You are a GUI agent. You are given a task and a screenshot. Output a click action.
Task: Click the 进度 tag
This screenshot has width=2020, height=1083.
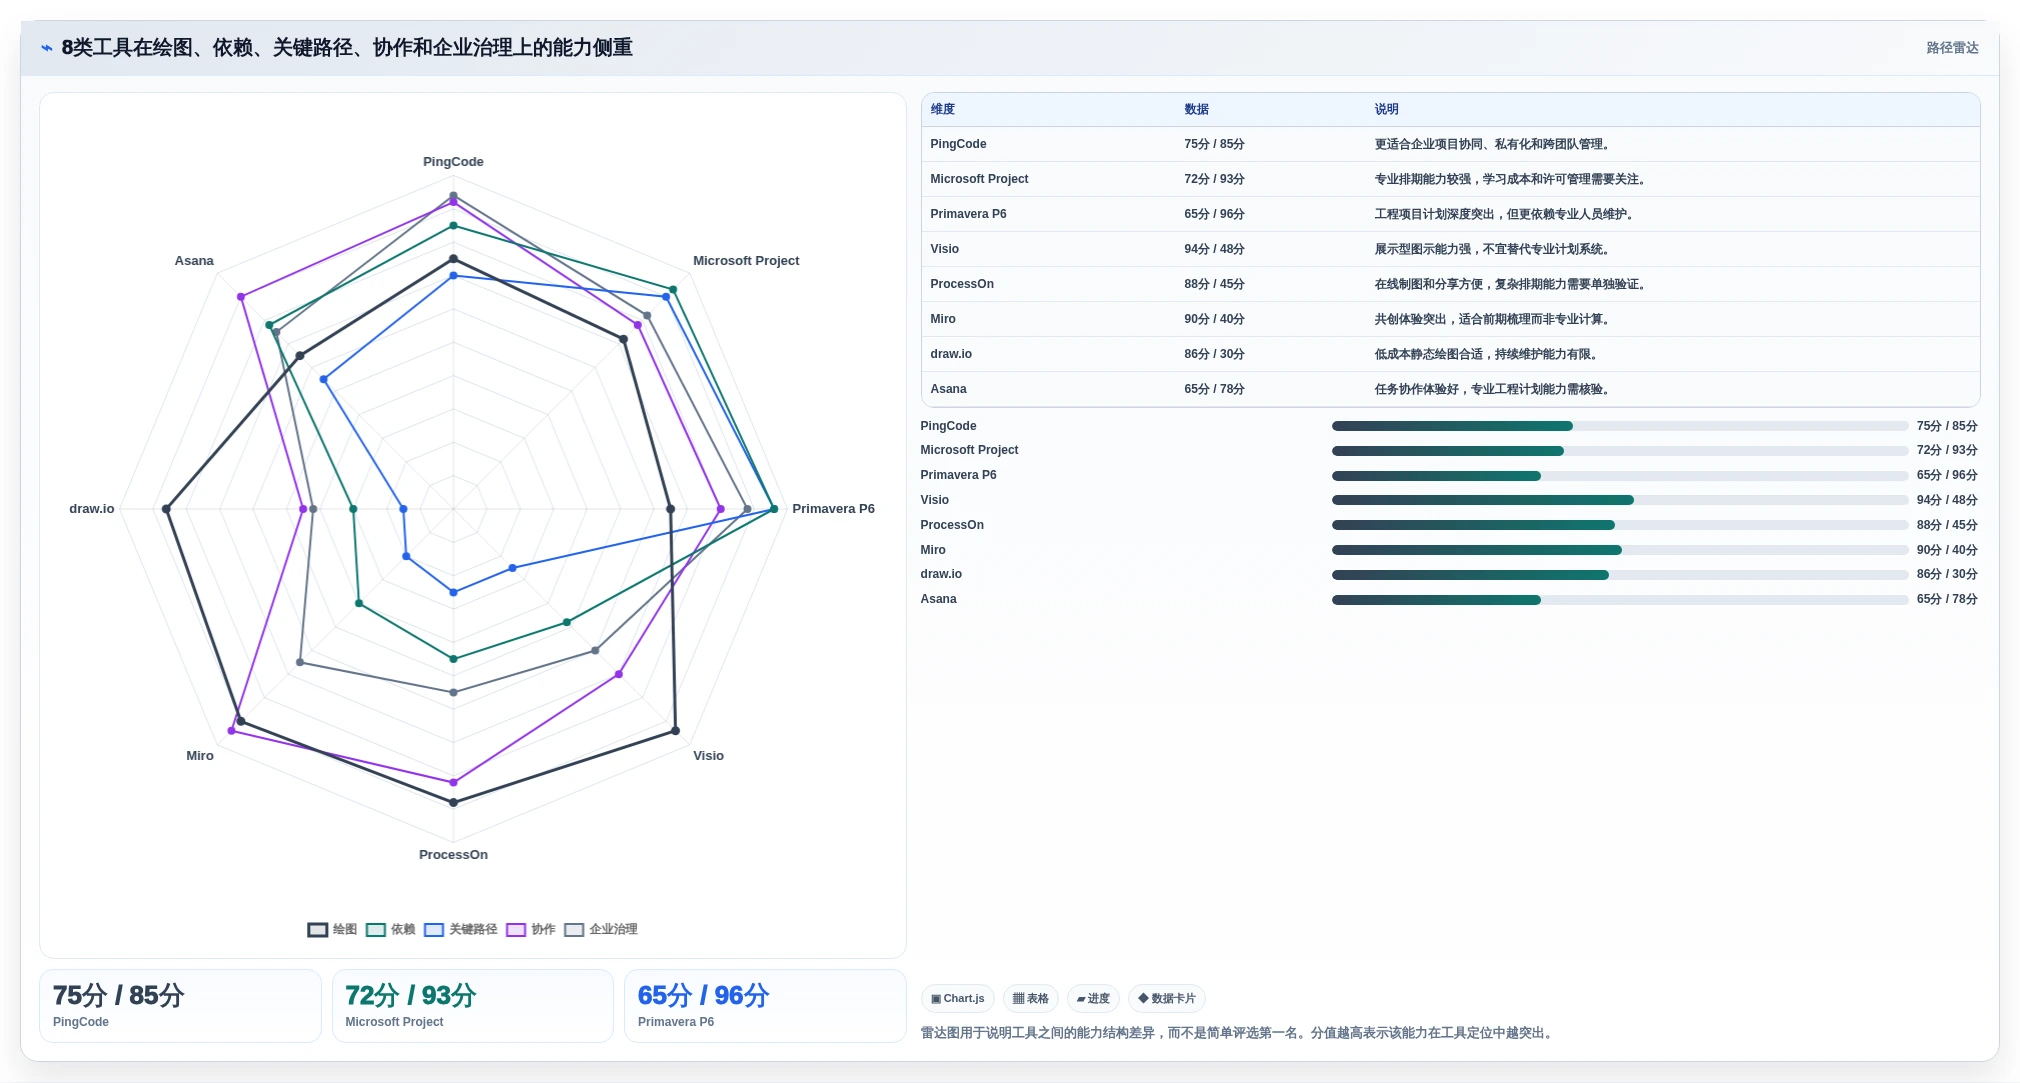[x=1093, y=998]
